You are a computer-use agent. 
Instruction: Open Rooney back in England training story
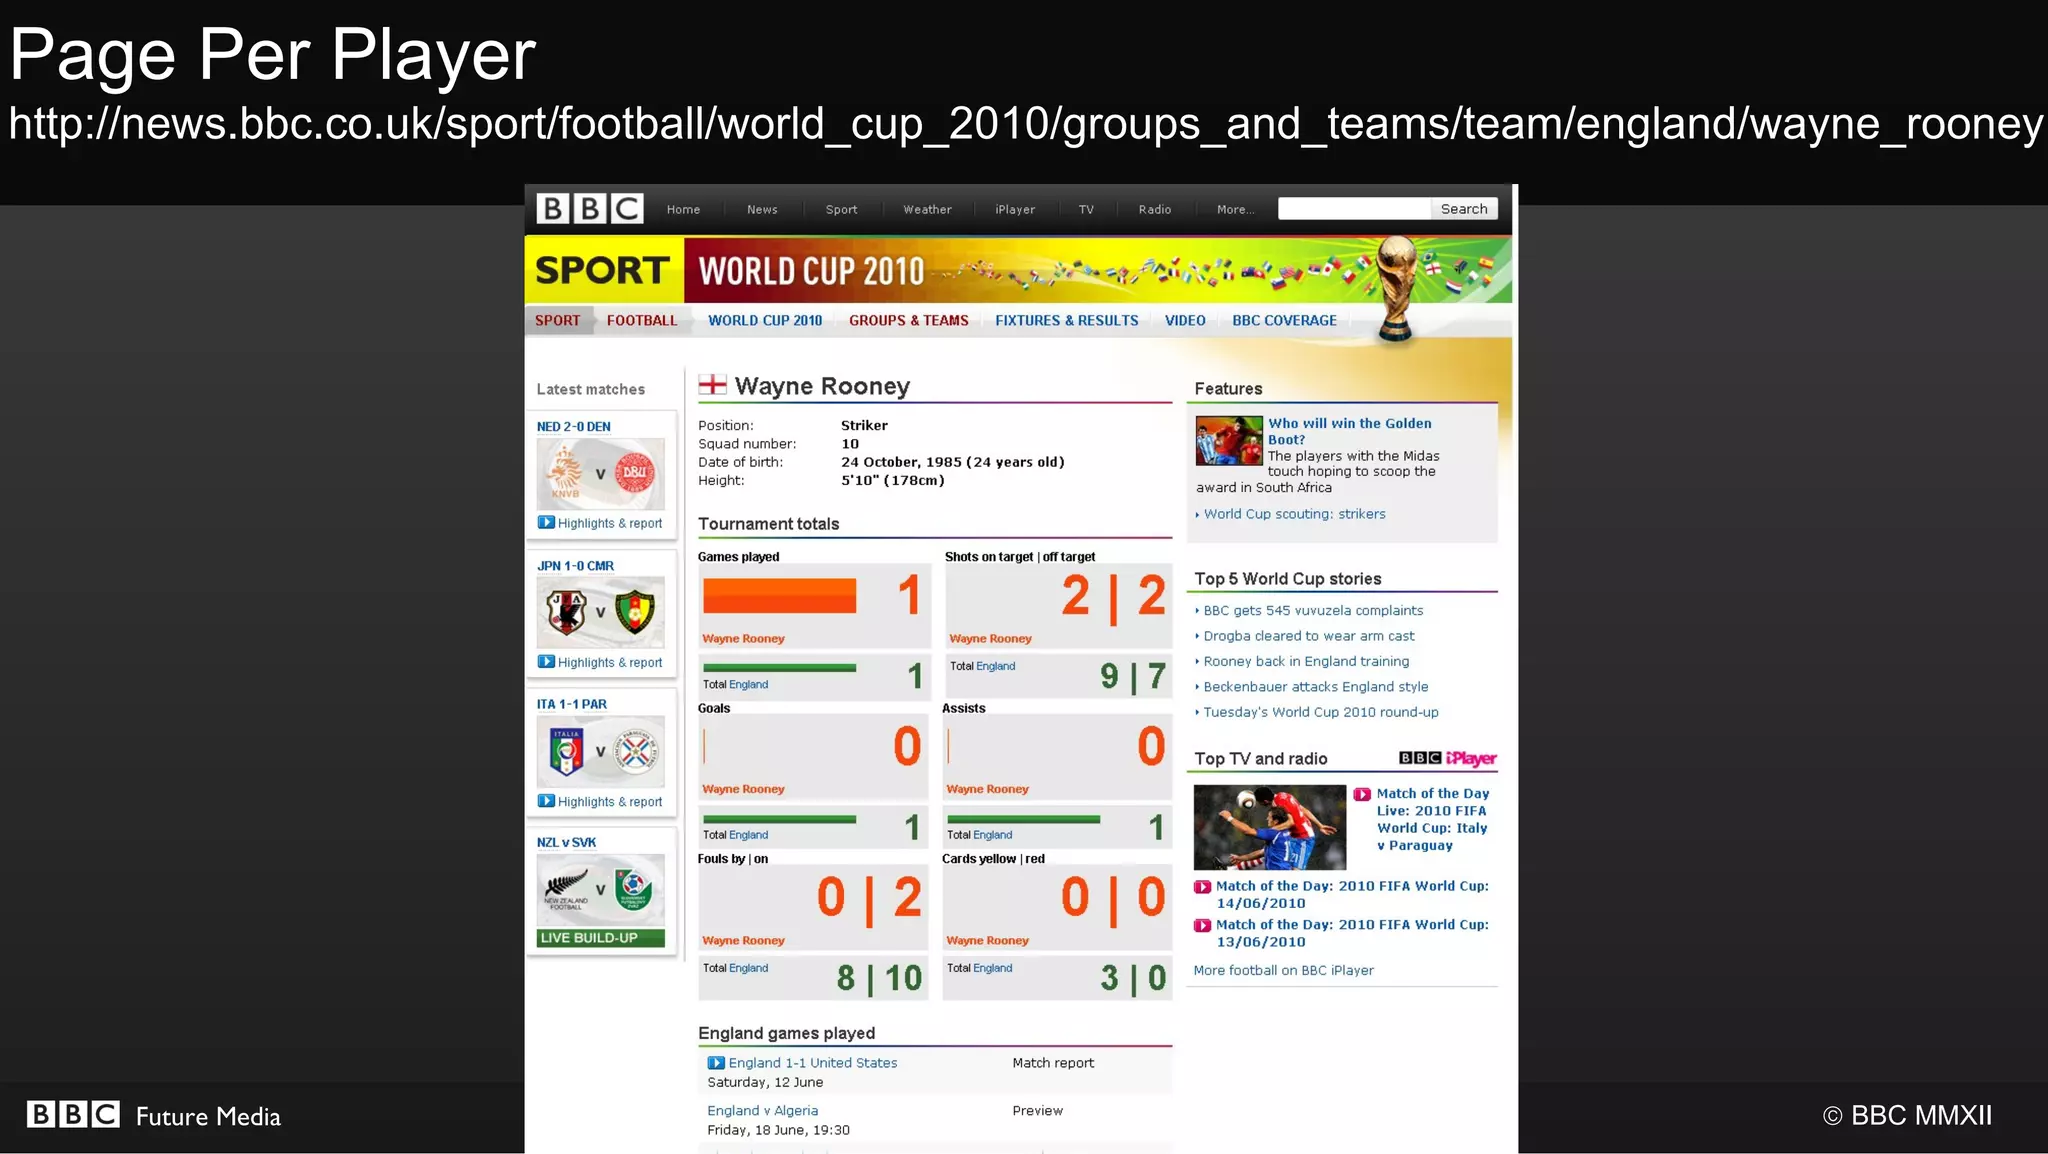(x=1306, y=661)
